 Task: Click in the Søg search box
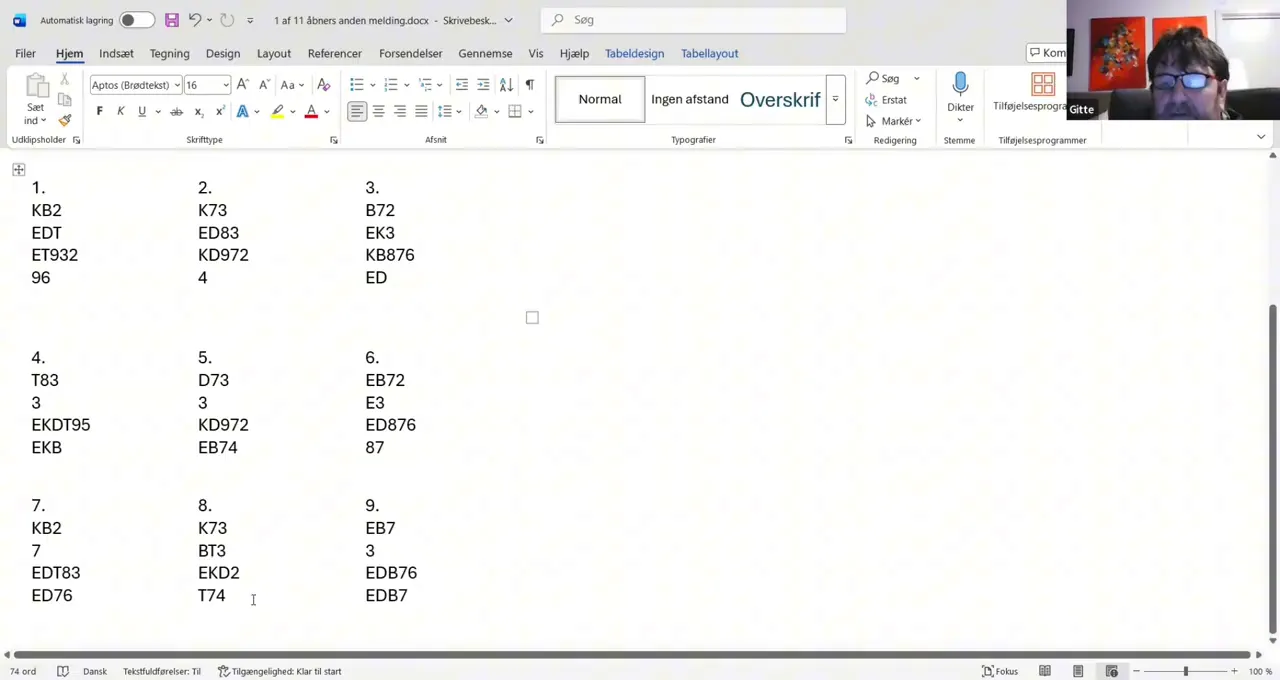[x=700, y=20]
